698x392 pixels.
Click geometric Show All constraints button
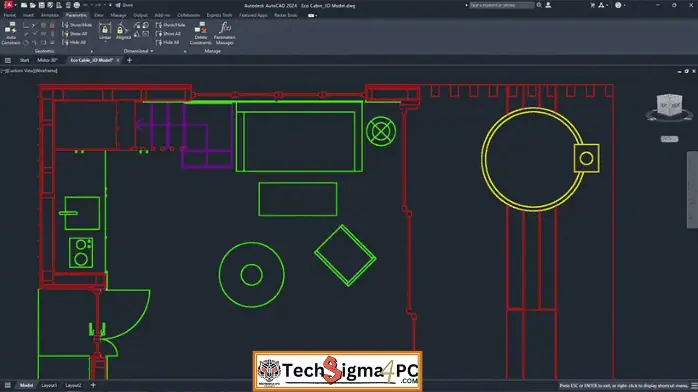(74, 33)
